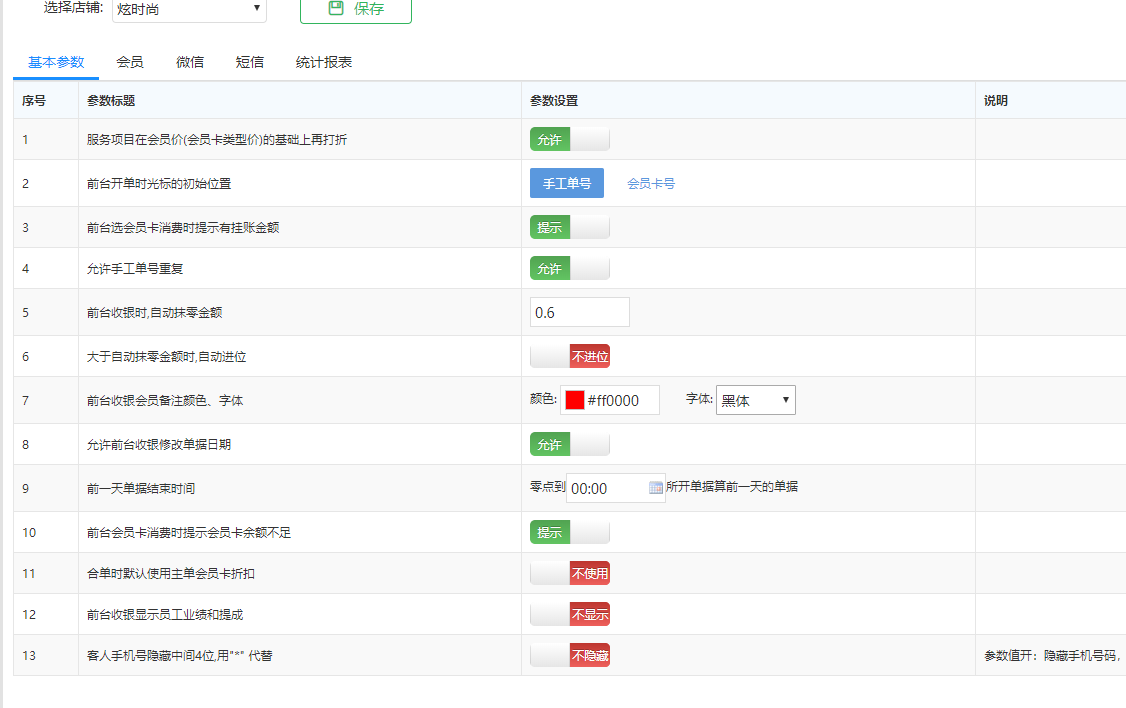This screenshot has height=708, width=1126.
Task: Toggle the 不使用 switch for 主单会员卡折扣
Action: (x=569, y=573)
